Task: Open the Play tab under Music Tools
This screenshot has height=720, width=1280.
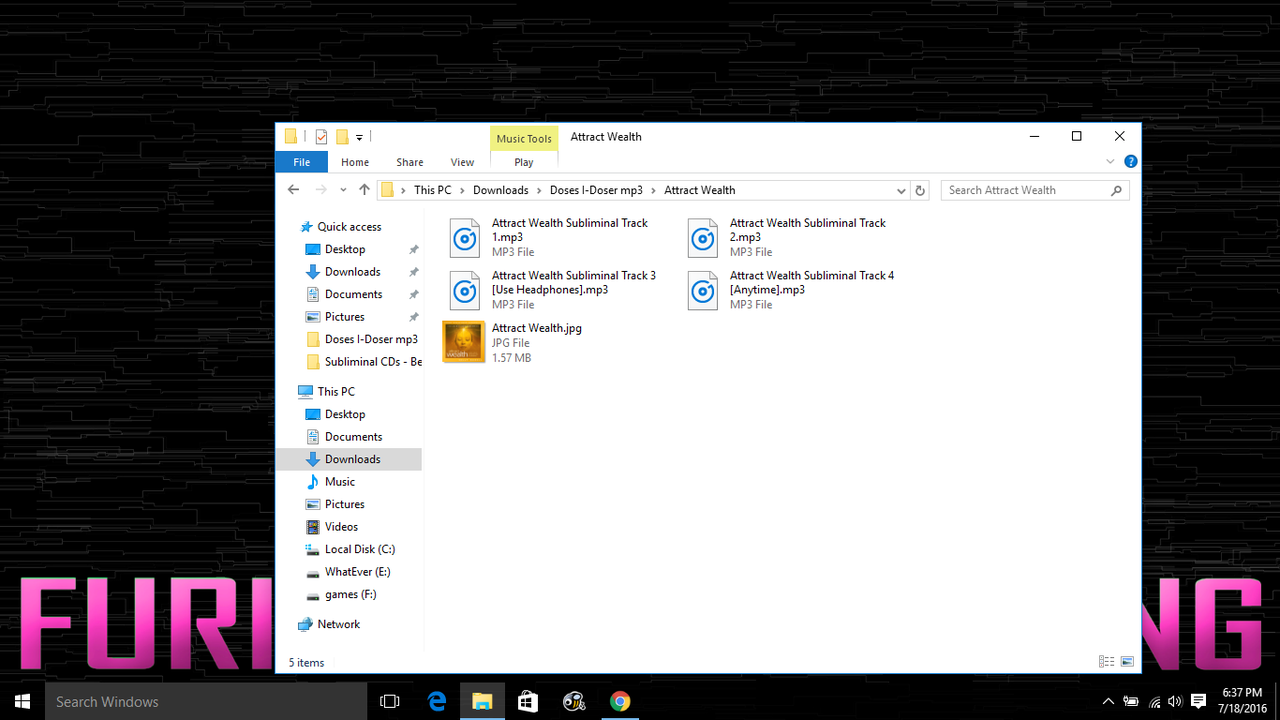Action: [524, 162]
